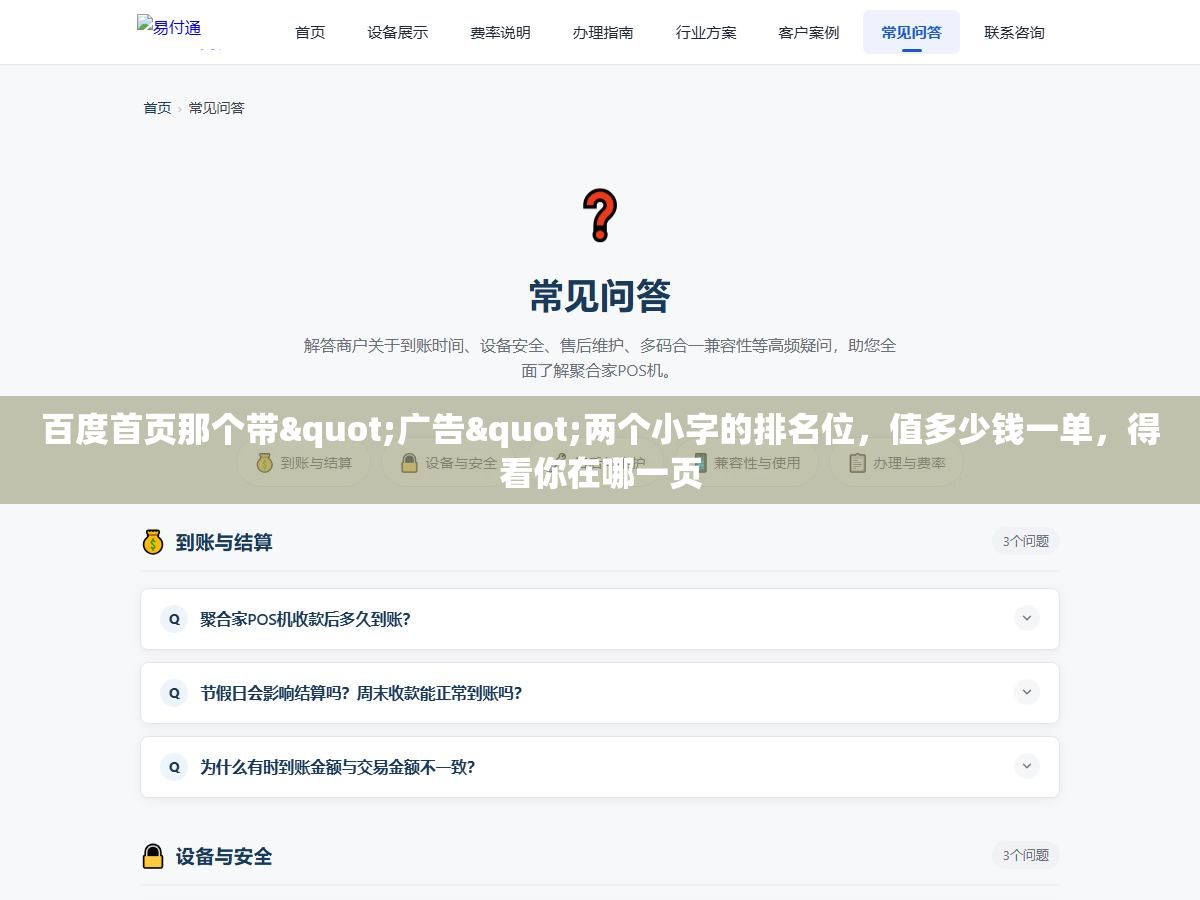Open 联系咨询 in the top navigation
1200x900 pixels.
(1014, 32)
